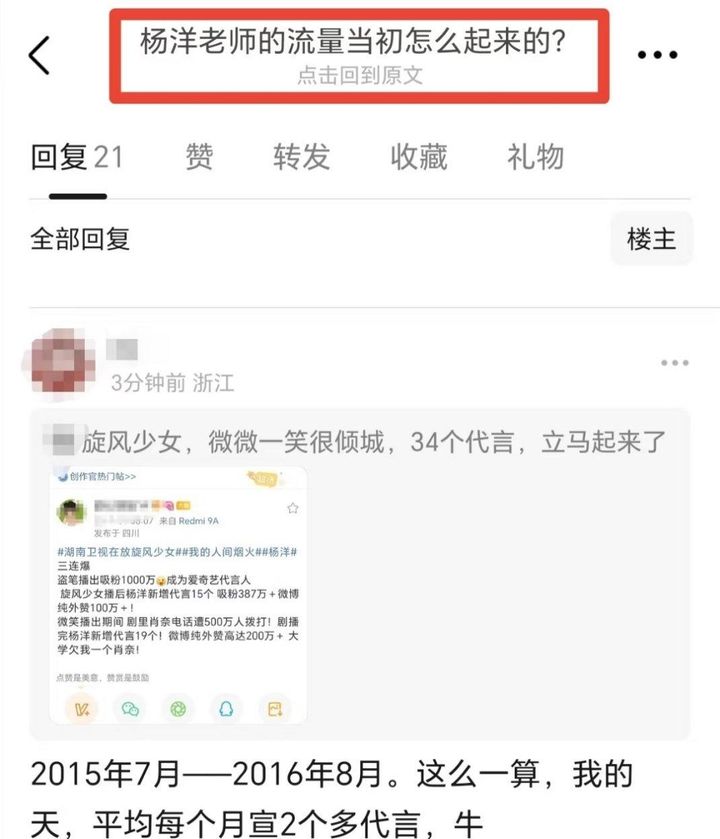
Task: Tap 点击回到原文 to return to original post
Action: pyautogui.click(x=360, y=75)
